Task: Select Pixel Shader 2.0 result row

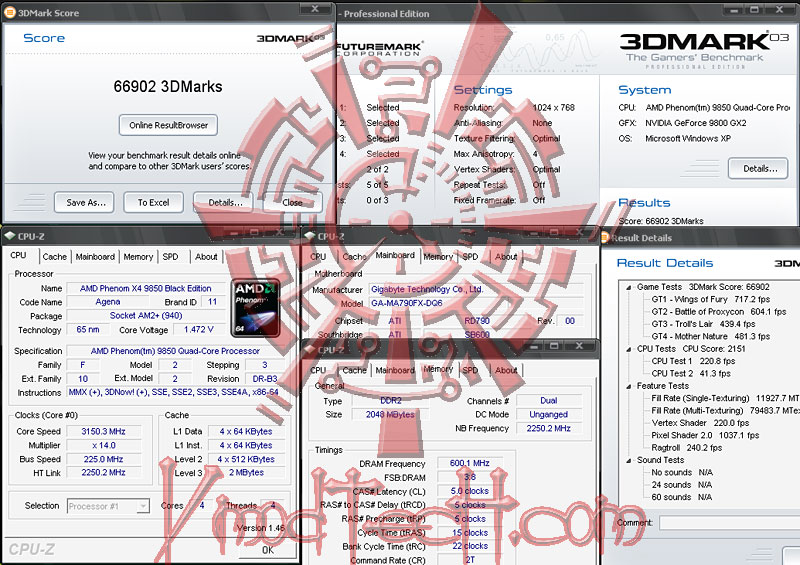Action: pos(705,435)
